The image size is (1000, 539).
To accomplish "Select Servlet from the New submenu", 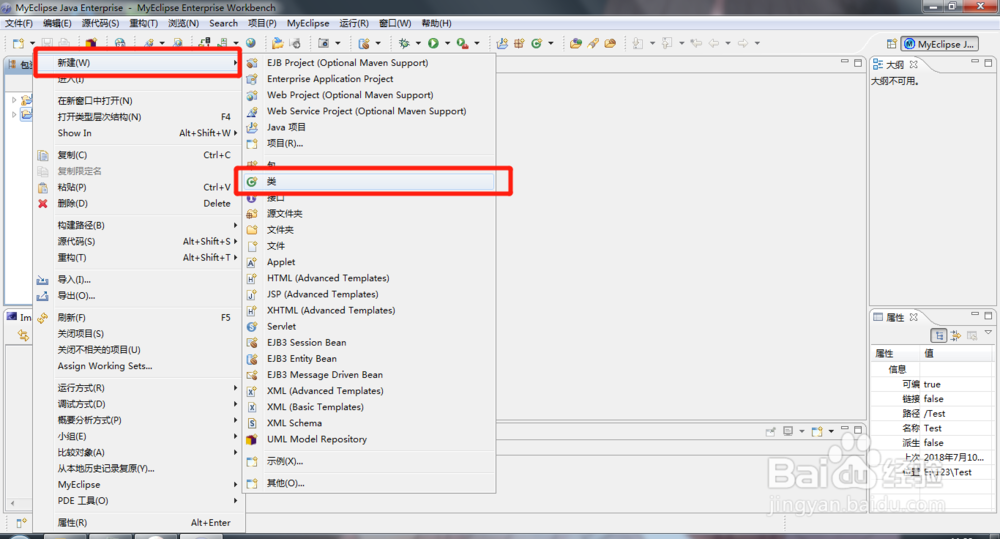I will (x=370, y=326).
